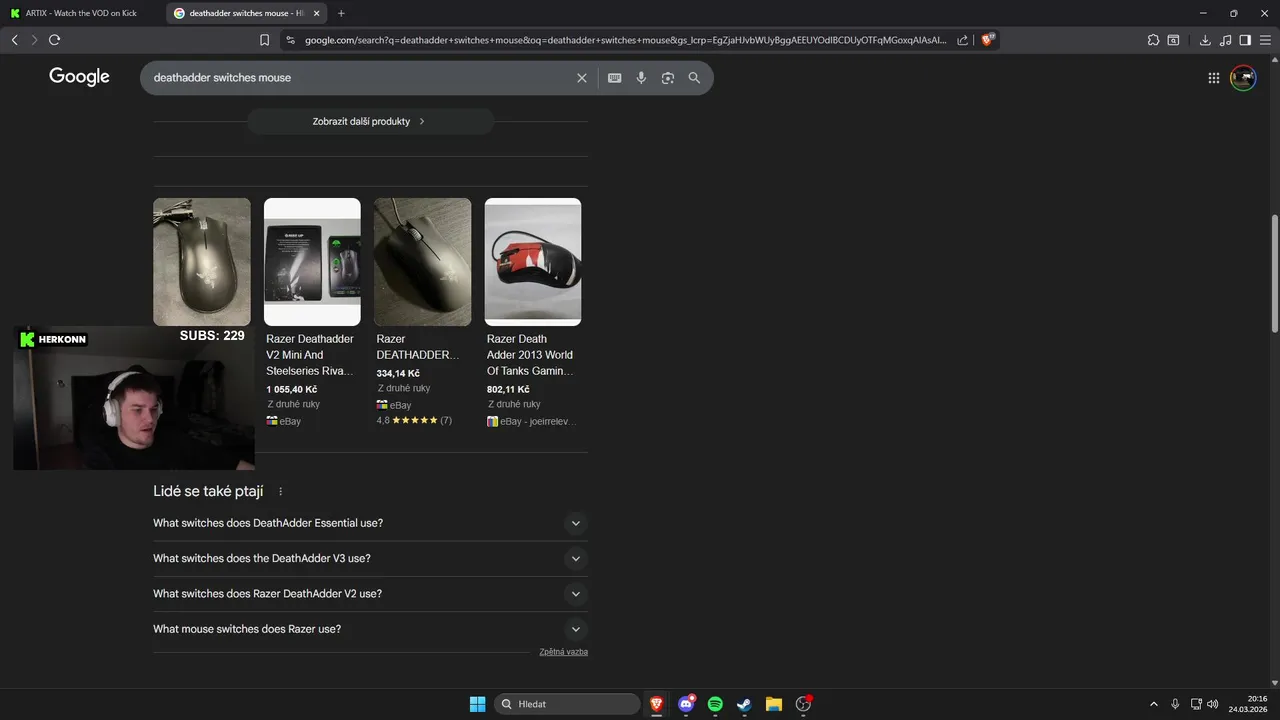Toggle the browser sidebar panel icon

pyautogui.click(x=1245, y=40)
